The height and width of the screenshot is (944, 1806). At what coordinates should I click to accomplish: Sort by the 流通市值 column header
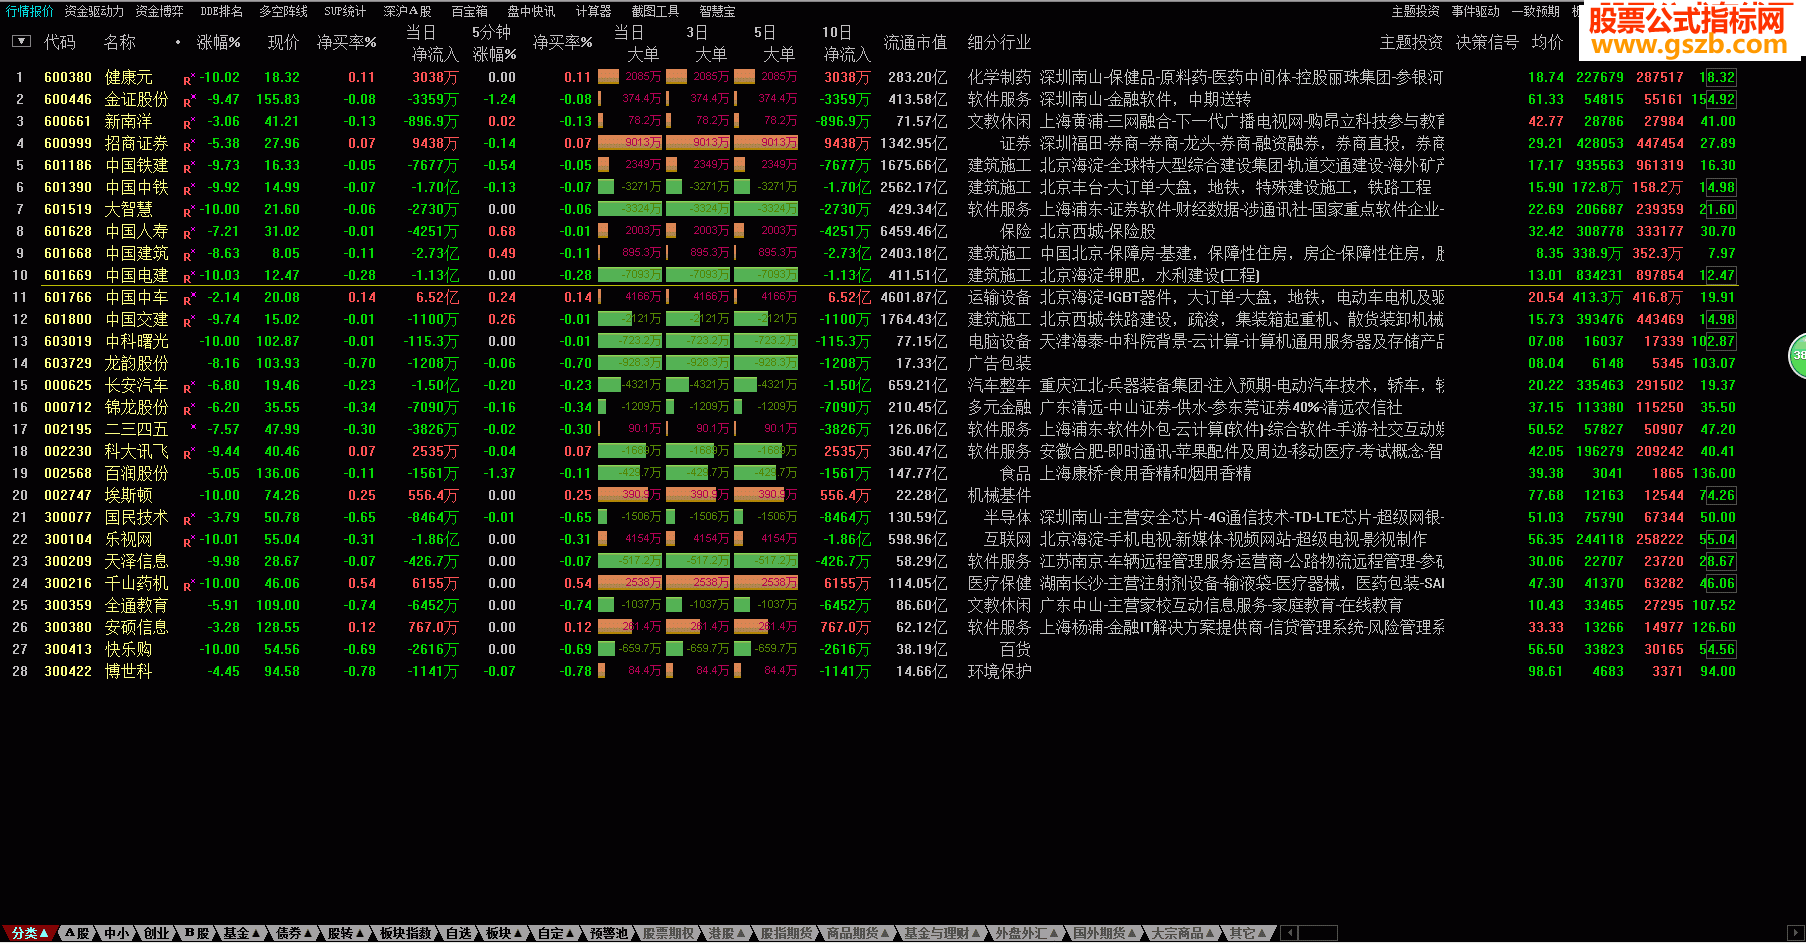(915, 42)
